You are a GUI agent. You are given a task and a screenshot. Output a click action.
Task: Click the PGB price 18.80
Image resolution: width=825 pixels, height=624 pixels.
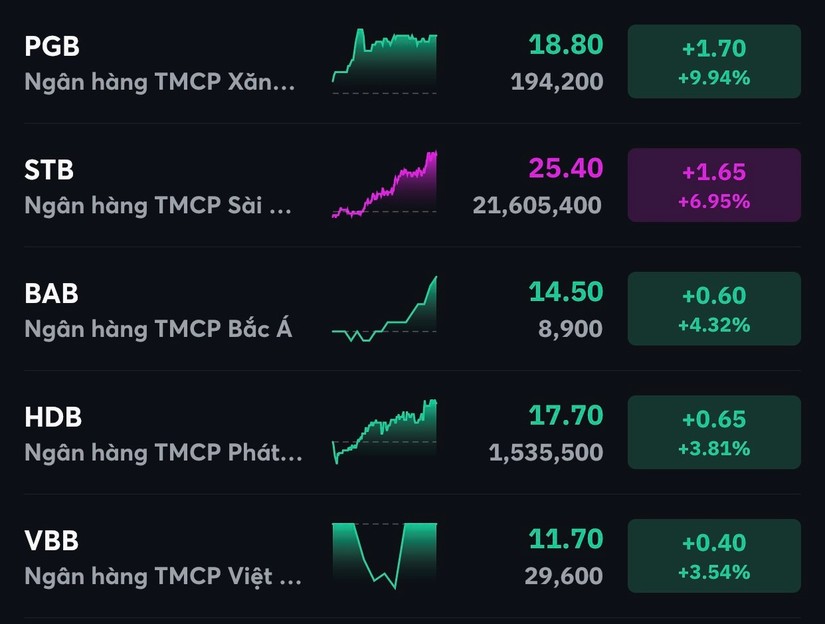pos(566,45)
